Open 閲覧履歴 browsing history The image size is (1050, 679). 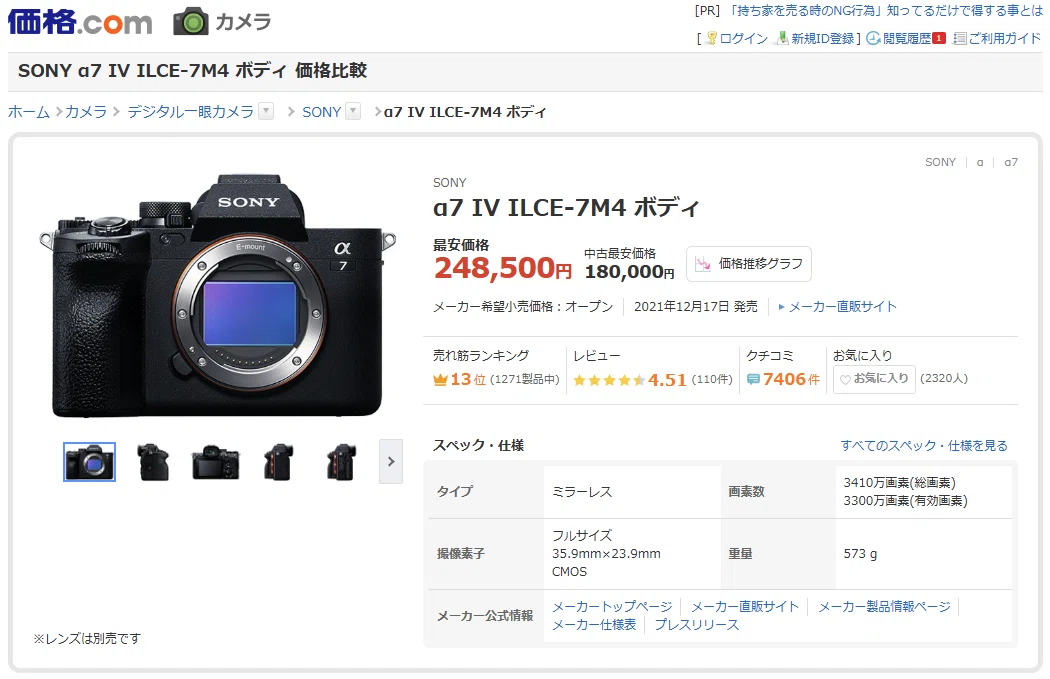907,39
